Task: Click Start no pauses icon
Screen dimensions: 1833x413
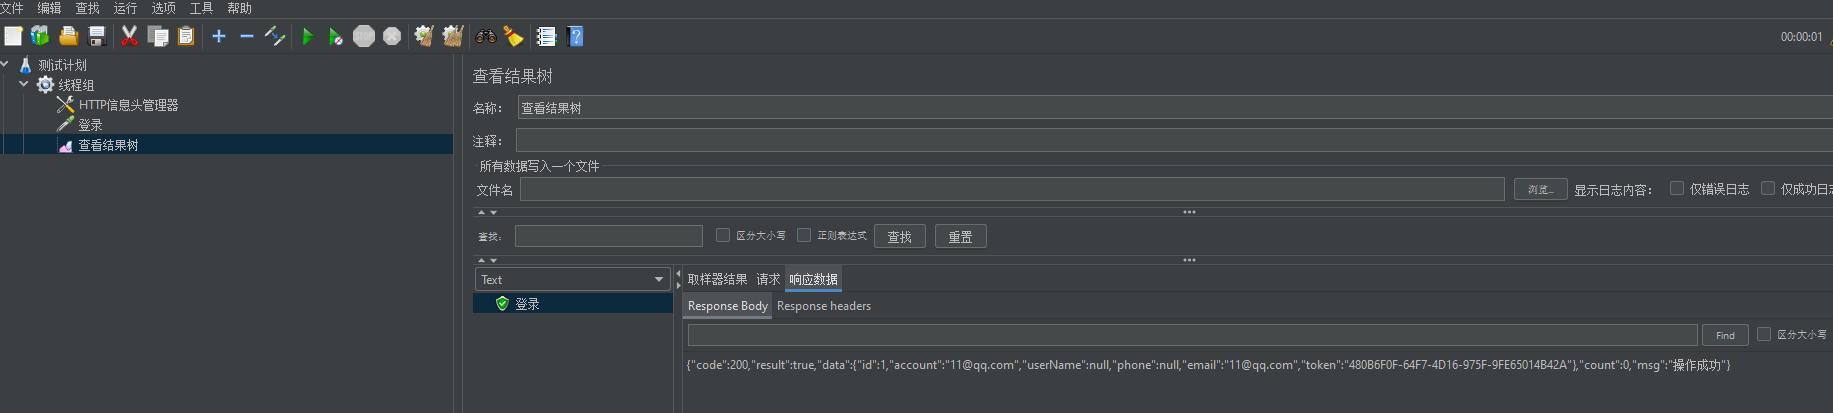Action: [x=336, y=37]
